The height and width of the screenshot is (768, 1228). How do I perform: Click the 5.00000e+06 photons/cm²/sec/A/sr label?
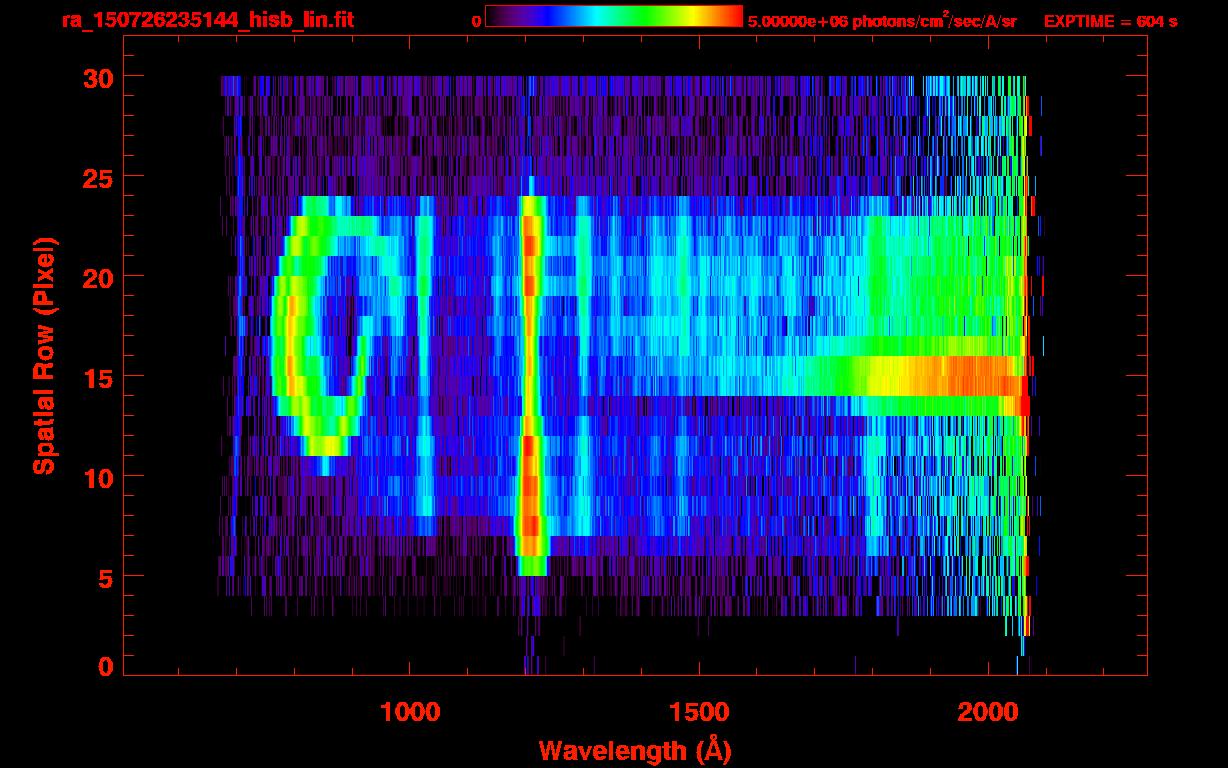tap(882, 20)
